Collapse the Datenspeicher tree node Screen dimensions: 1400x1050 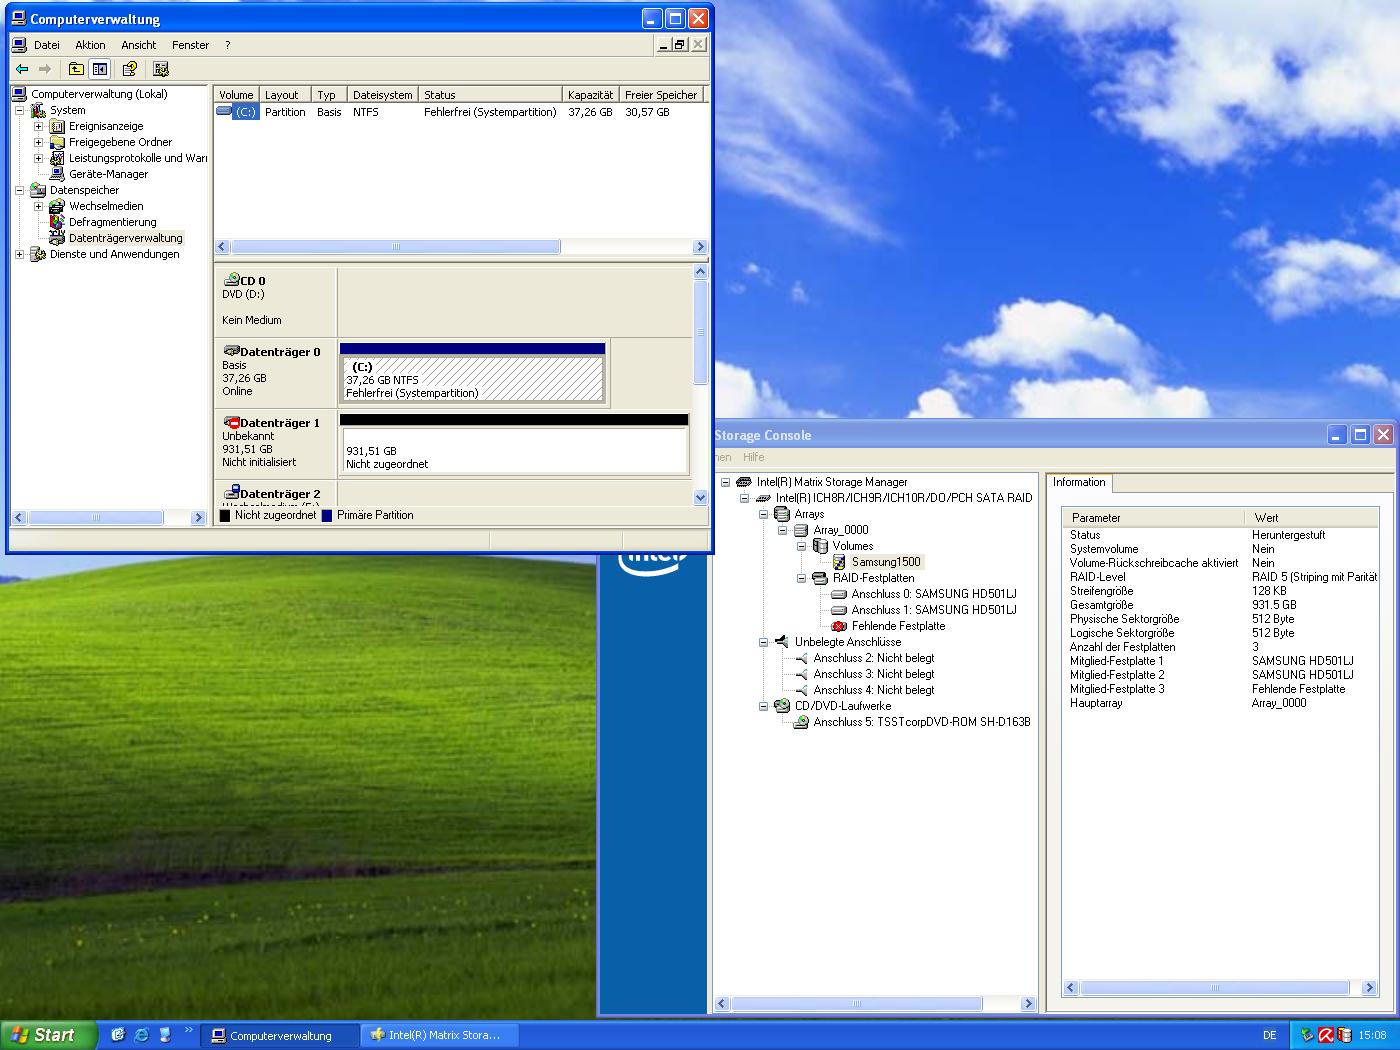pos(19,190)
